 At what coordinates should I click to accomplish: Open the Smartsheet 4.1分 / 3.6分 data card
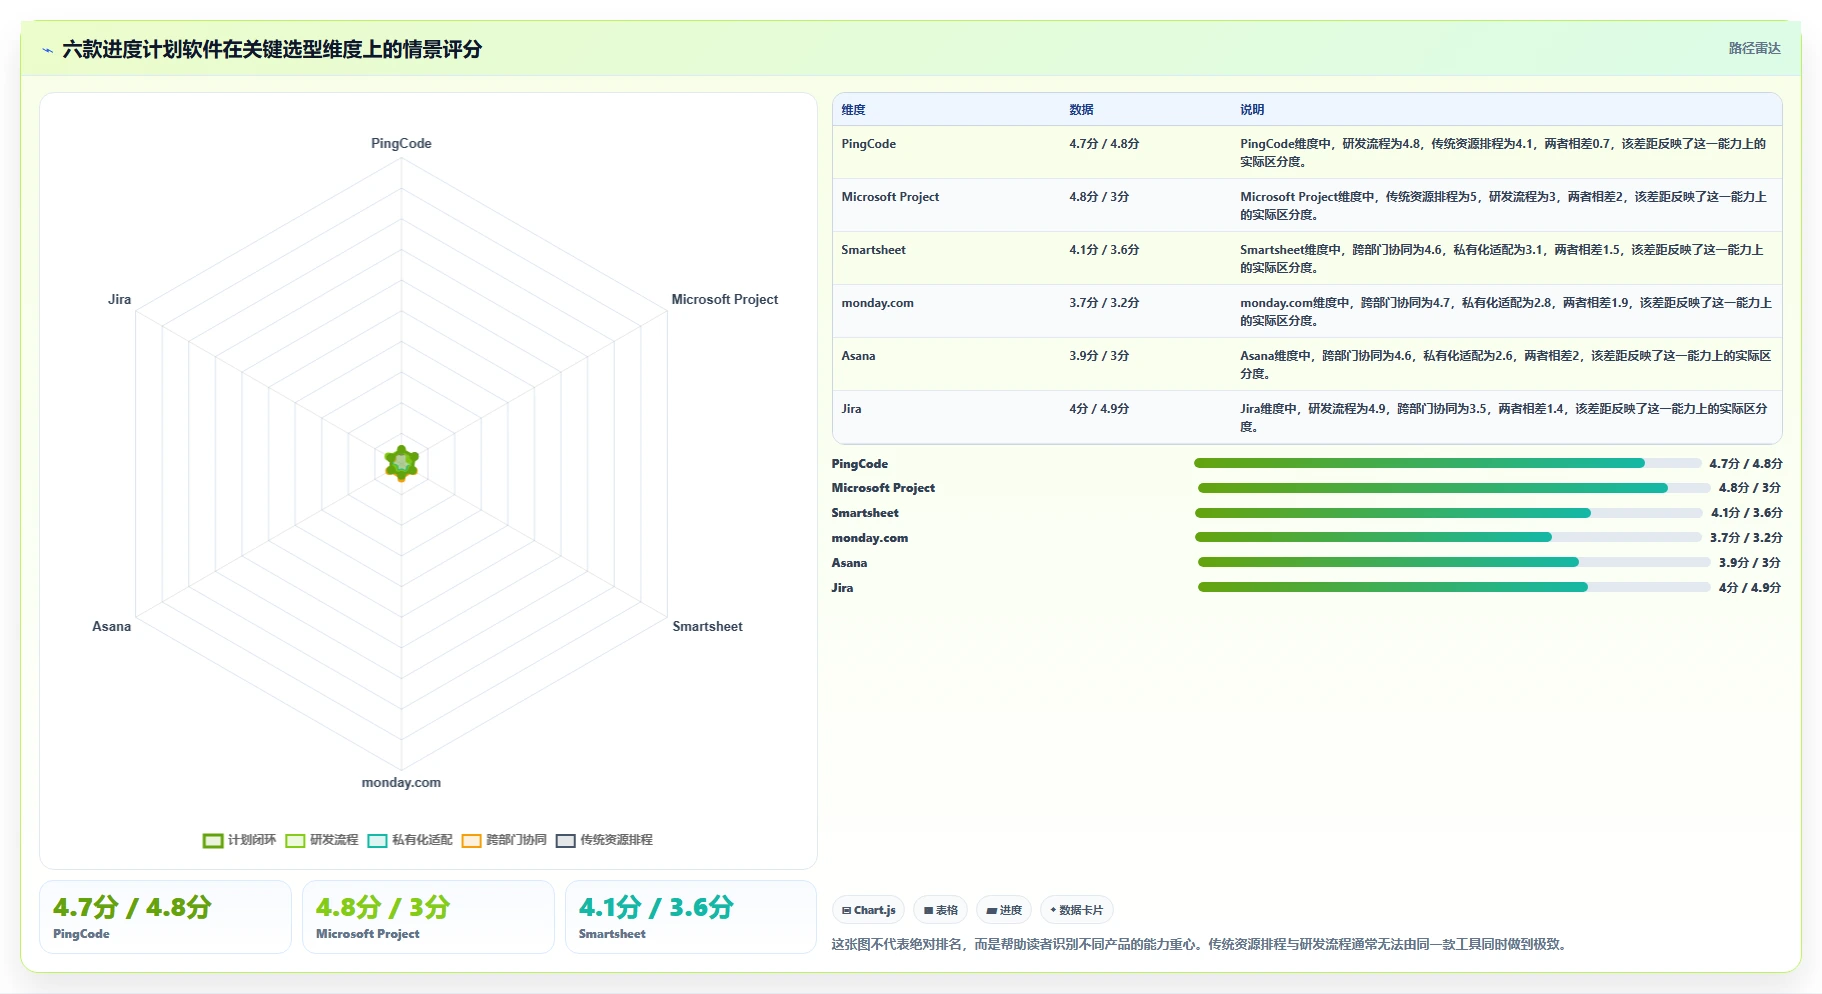[x=691, y=917]
